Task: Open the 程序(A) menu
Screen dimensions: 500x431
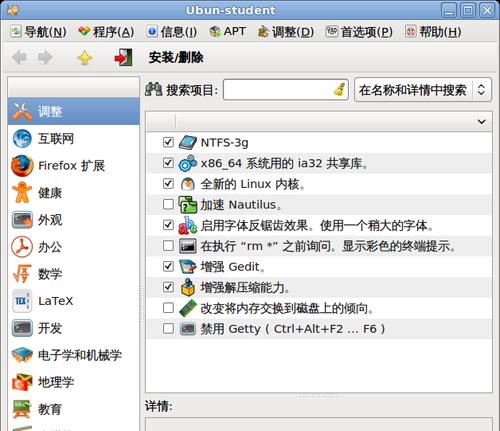Action: (x=106, y=32)
